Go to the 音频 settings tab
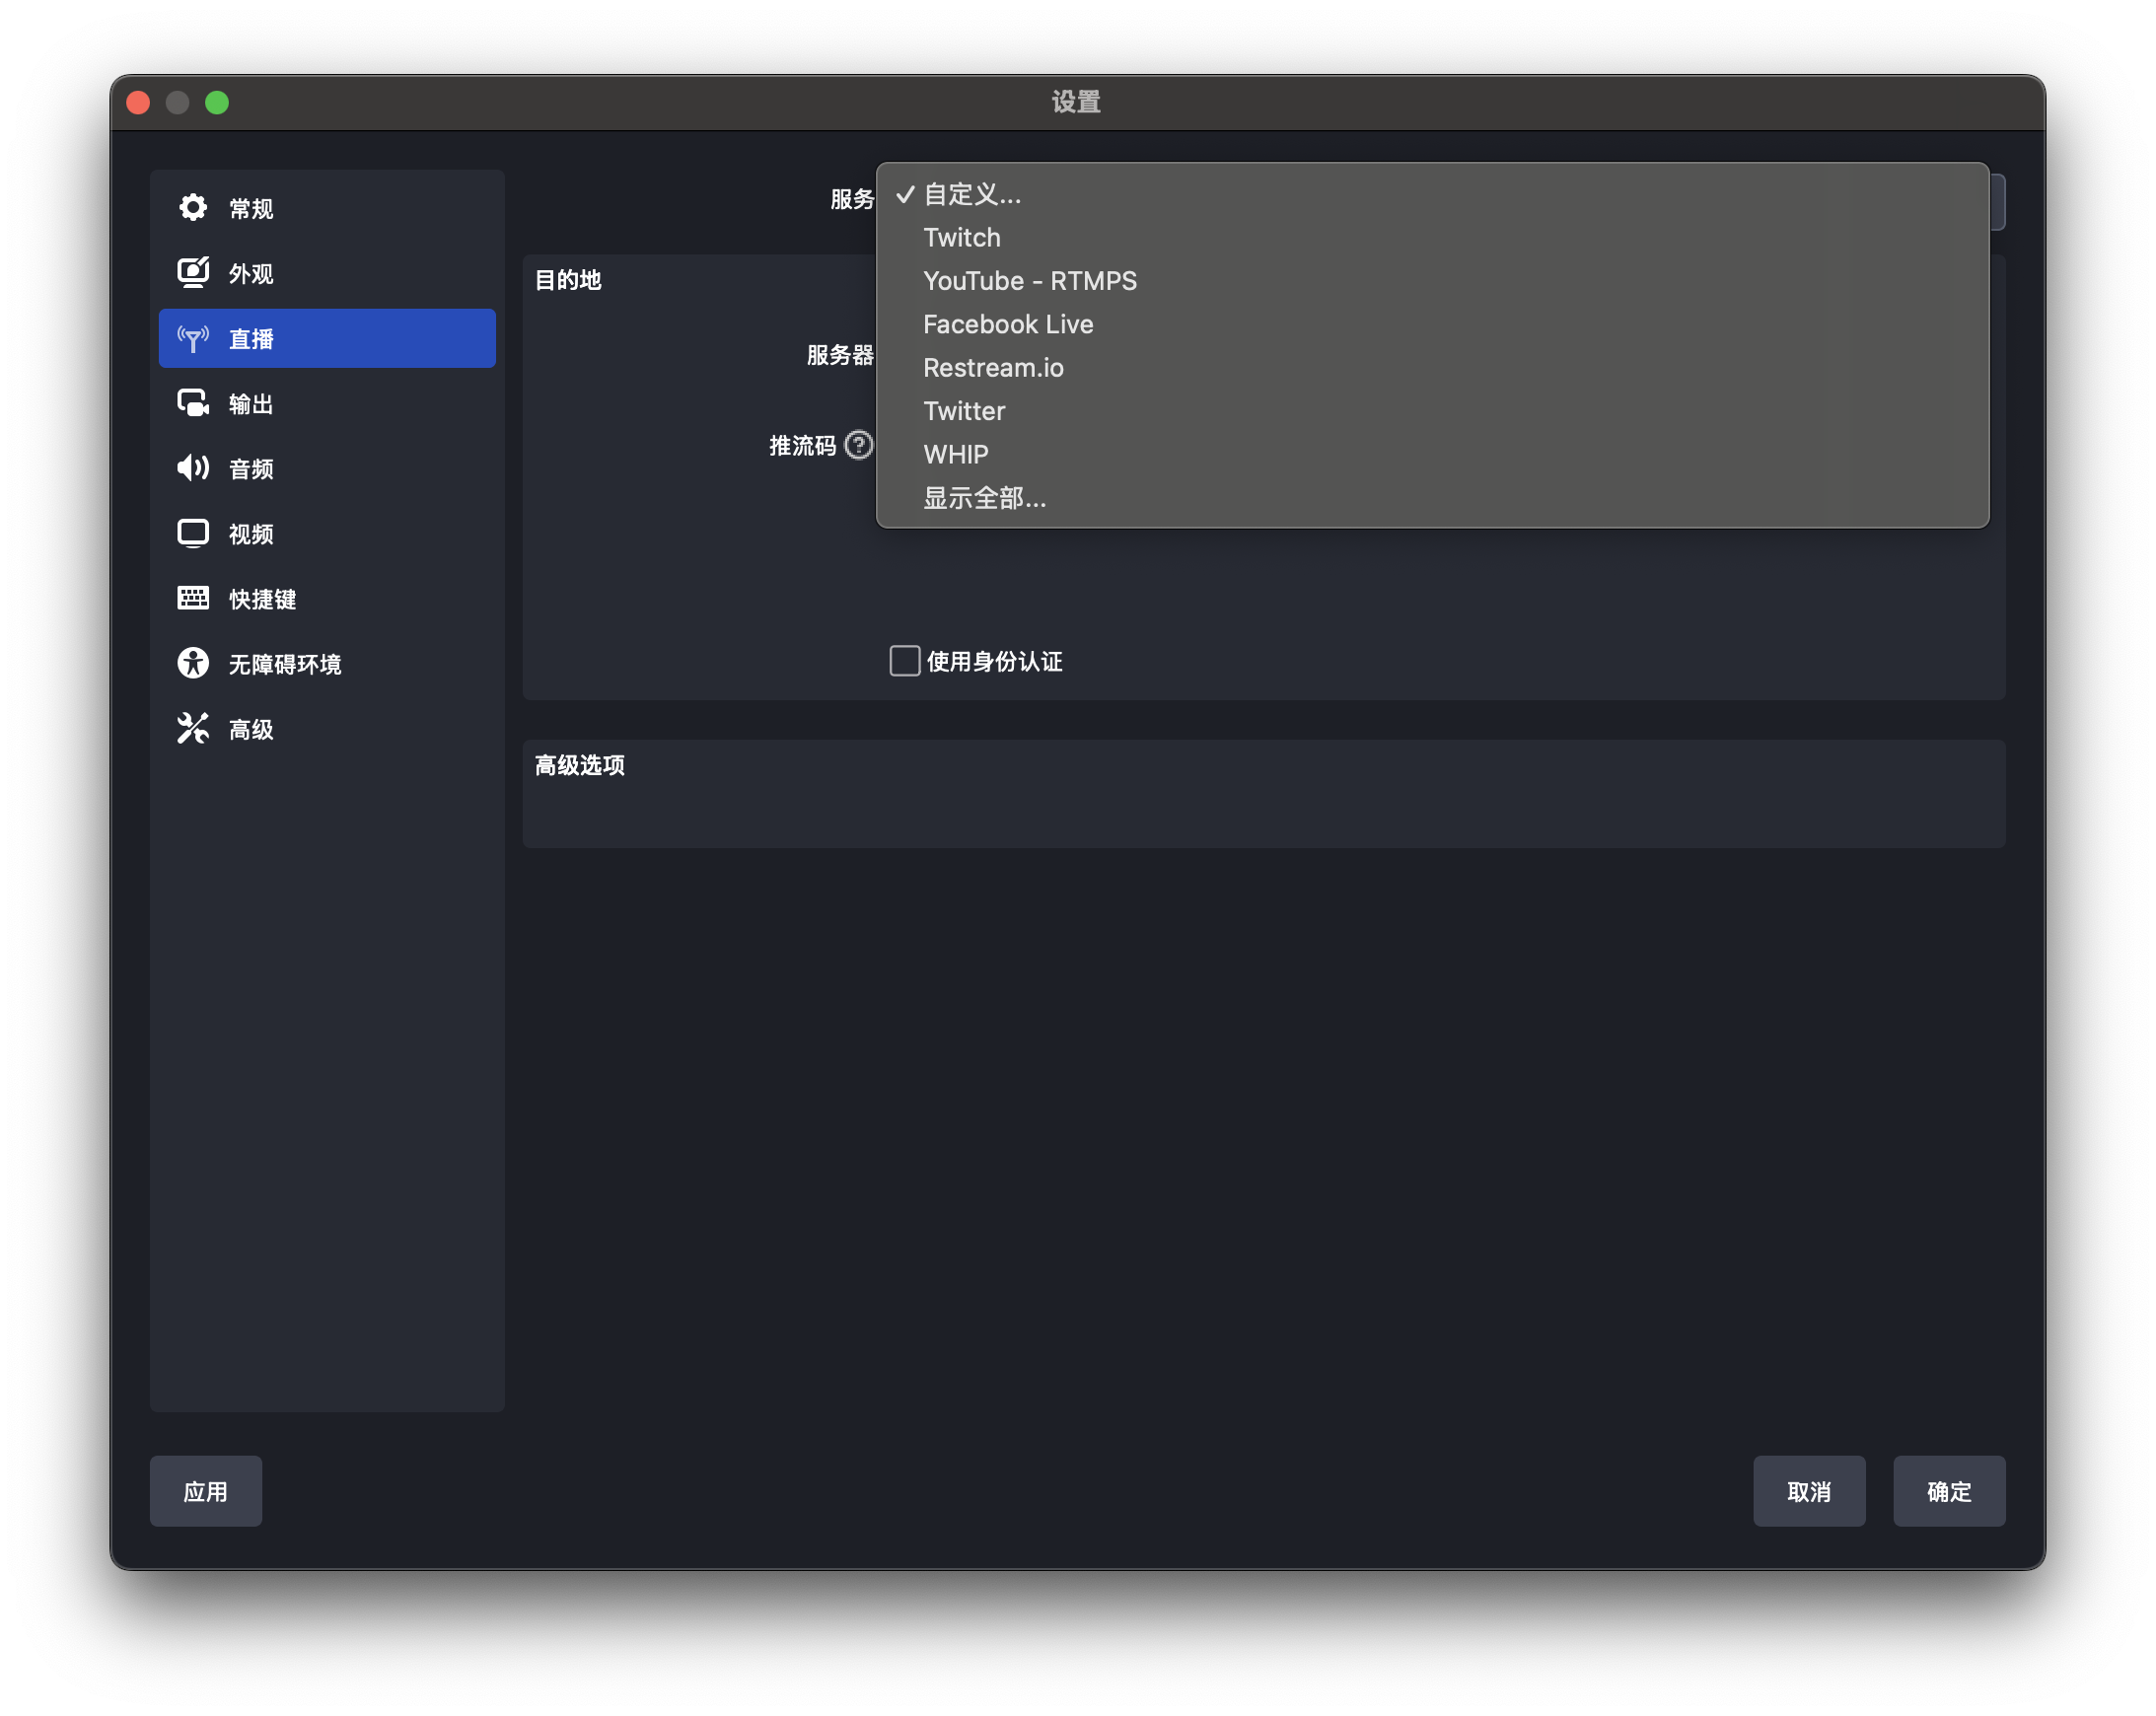 327,468
